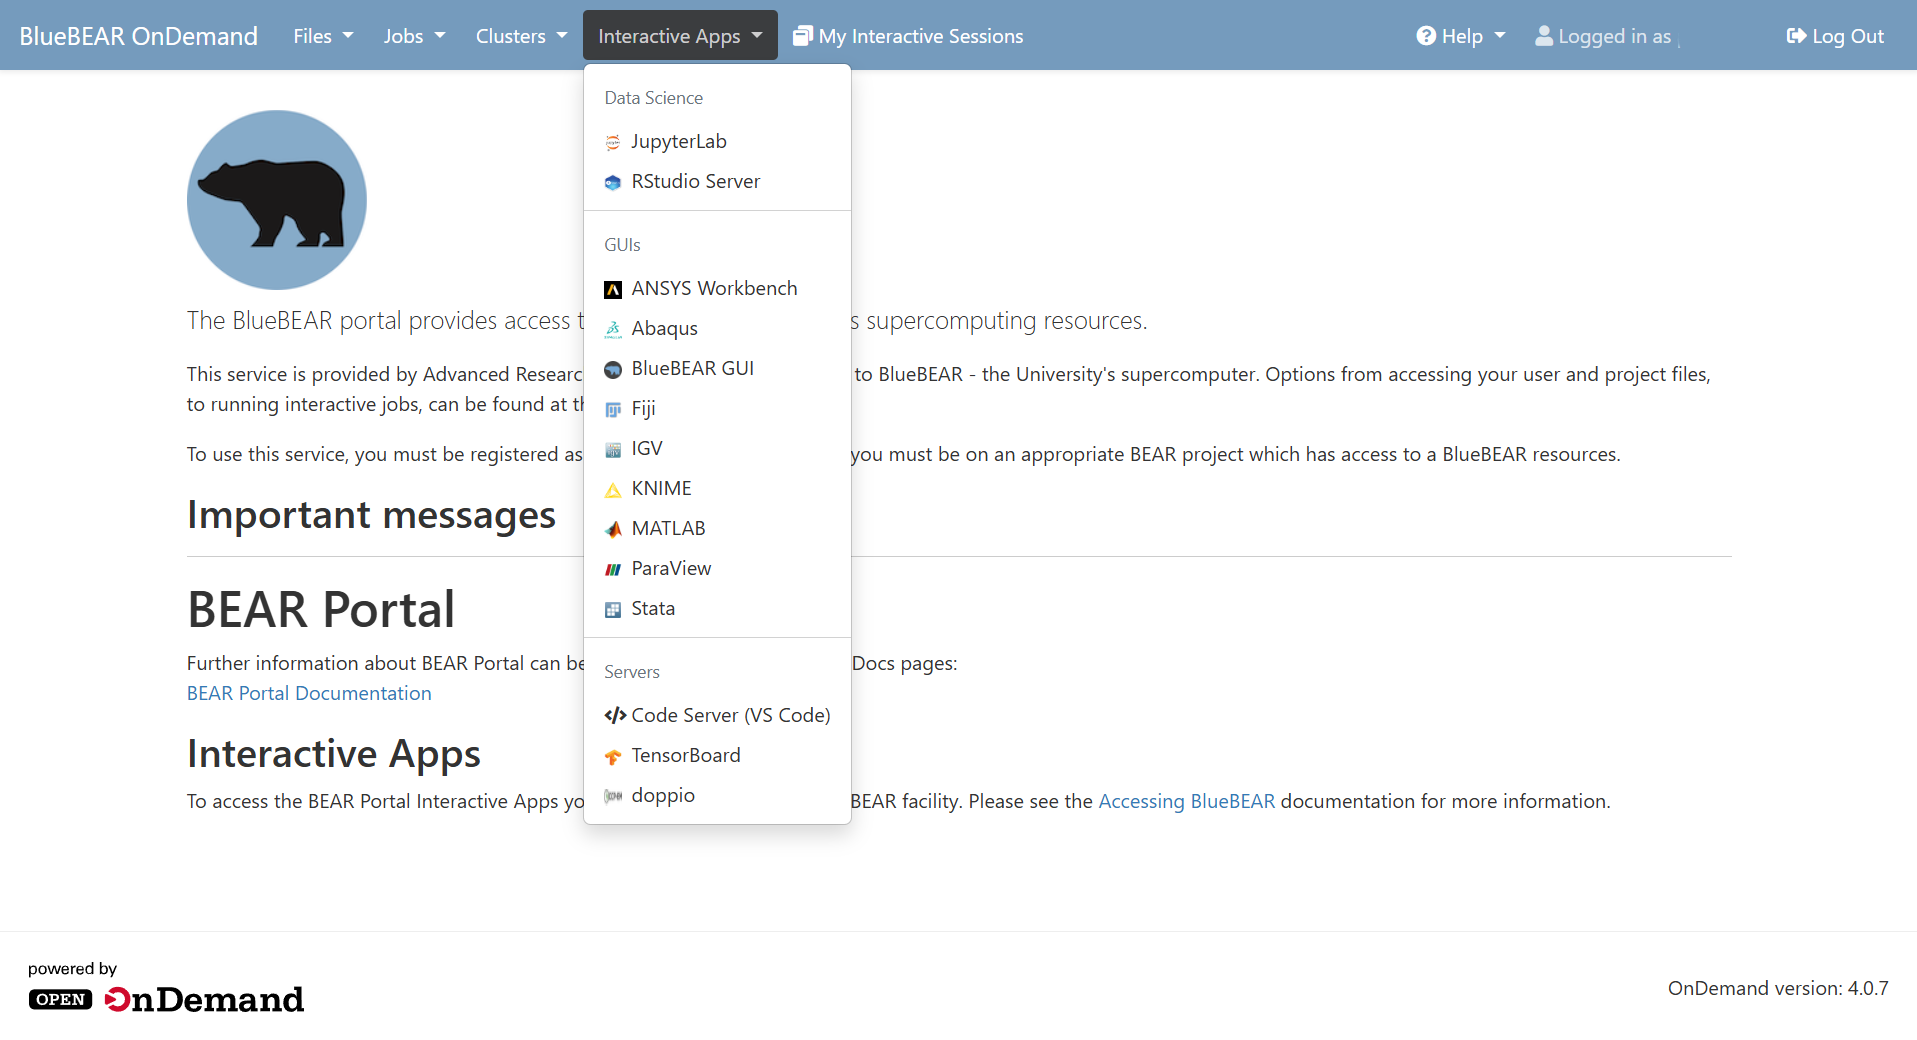Click the JupyterLab icon in the menu

coord(613,143)
